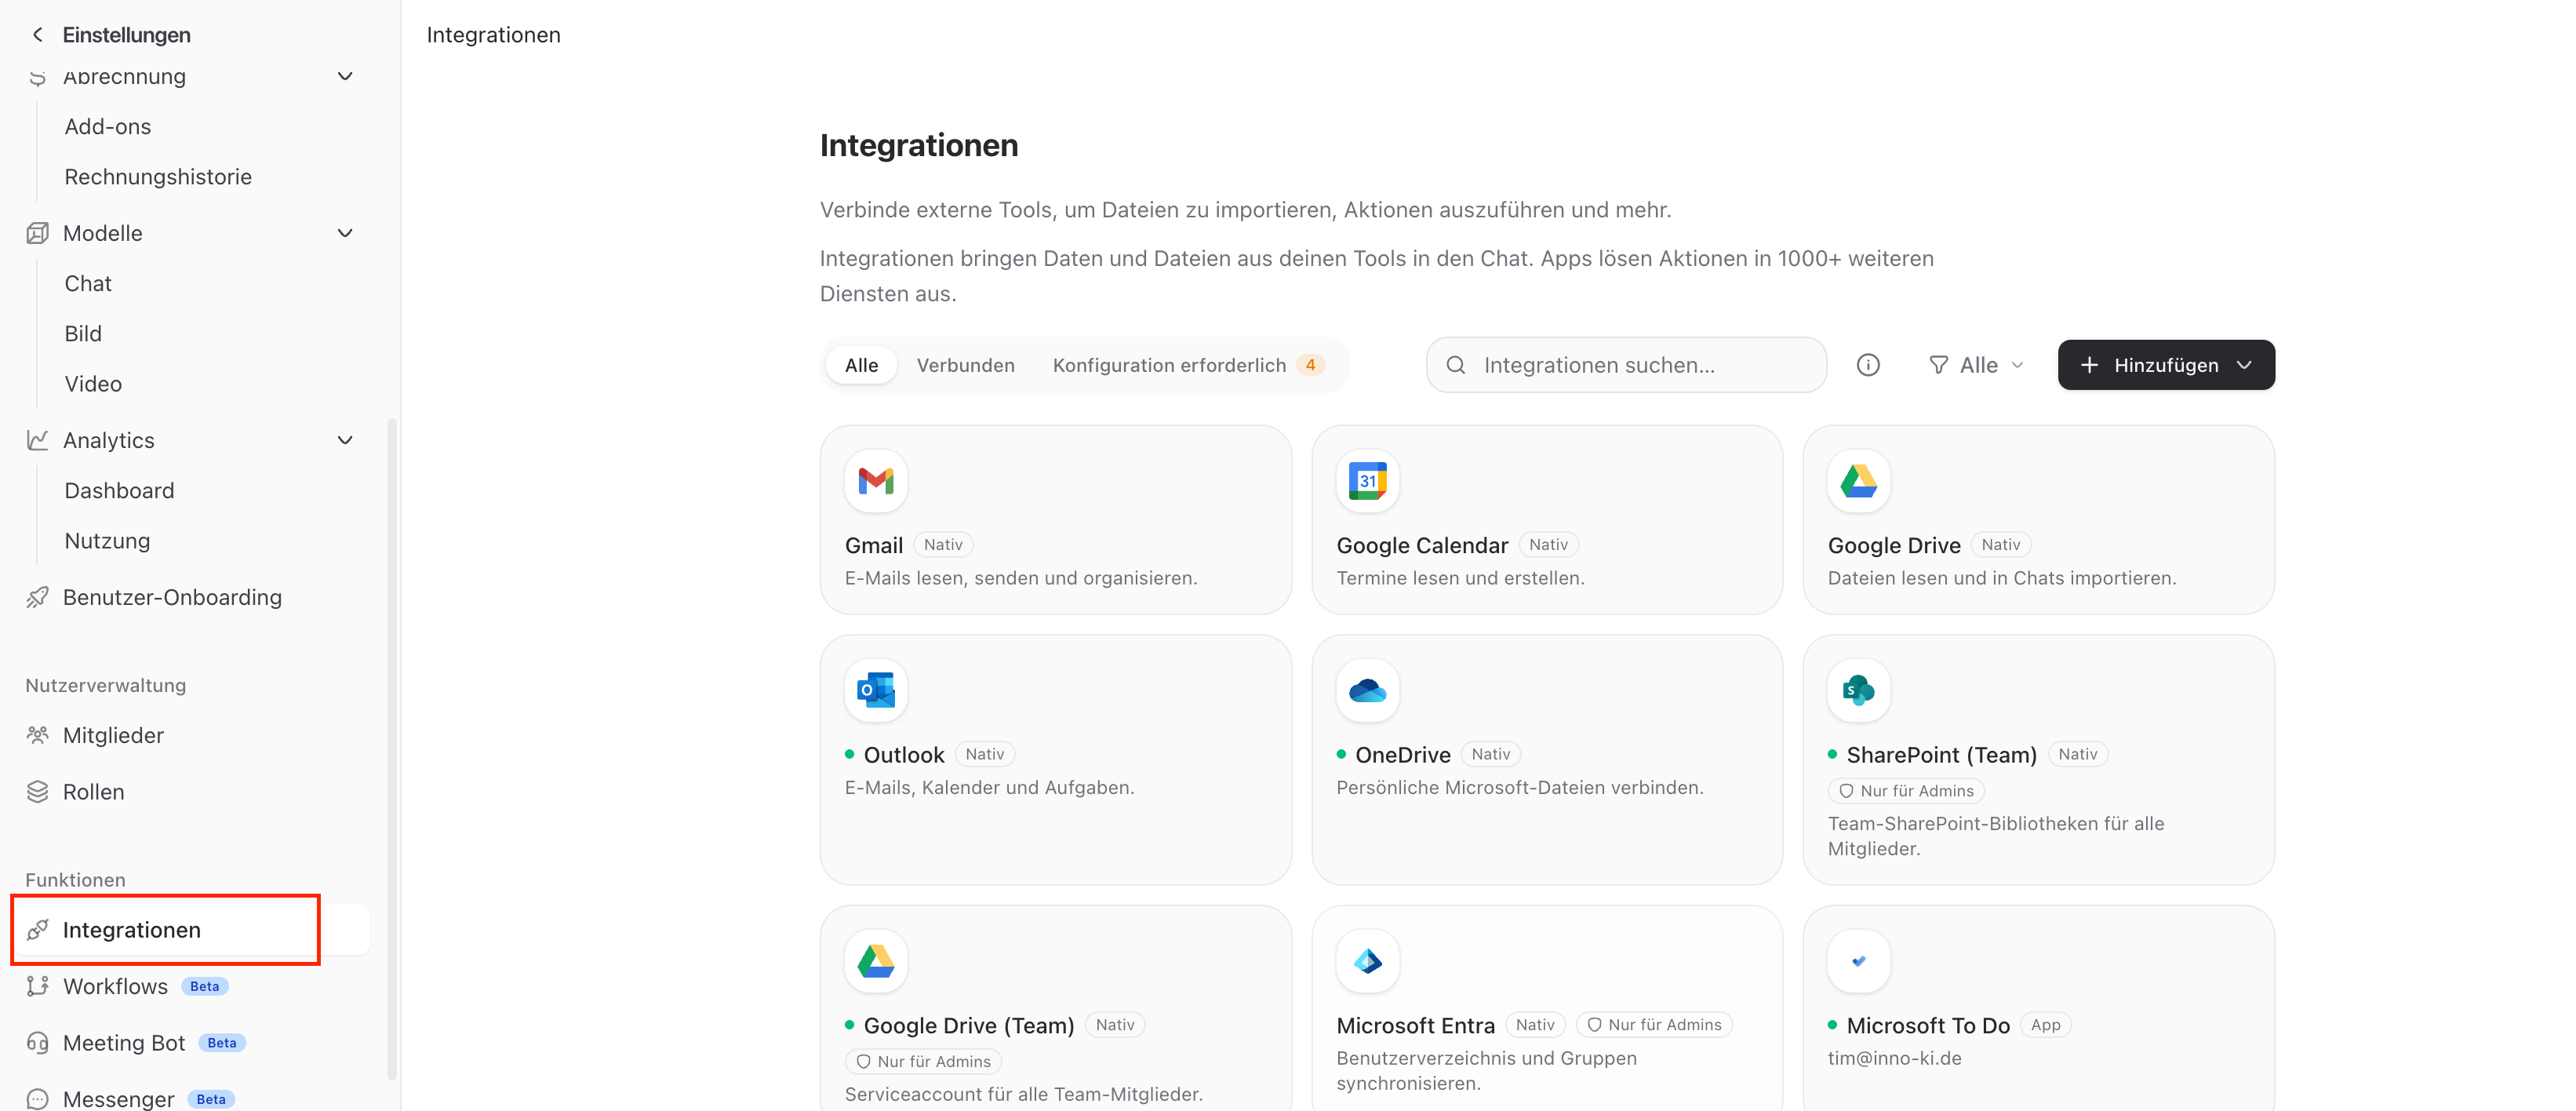
Task: Click the filter funnel icon
Action: [1938, 365]
